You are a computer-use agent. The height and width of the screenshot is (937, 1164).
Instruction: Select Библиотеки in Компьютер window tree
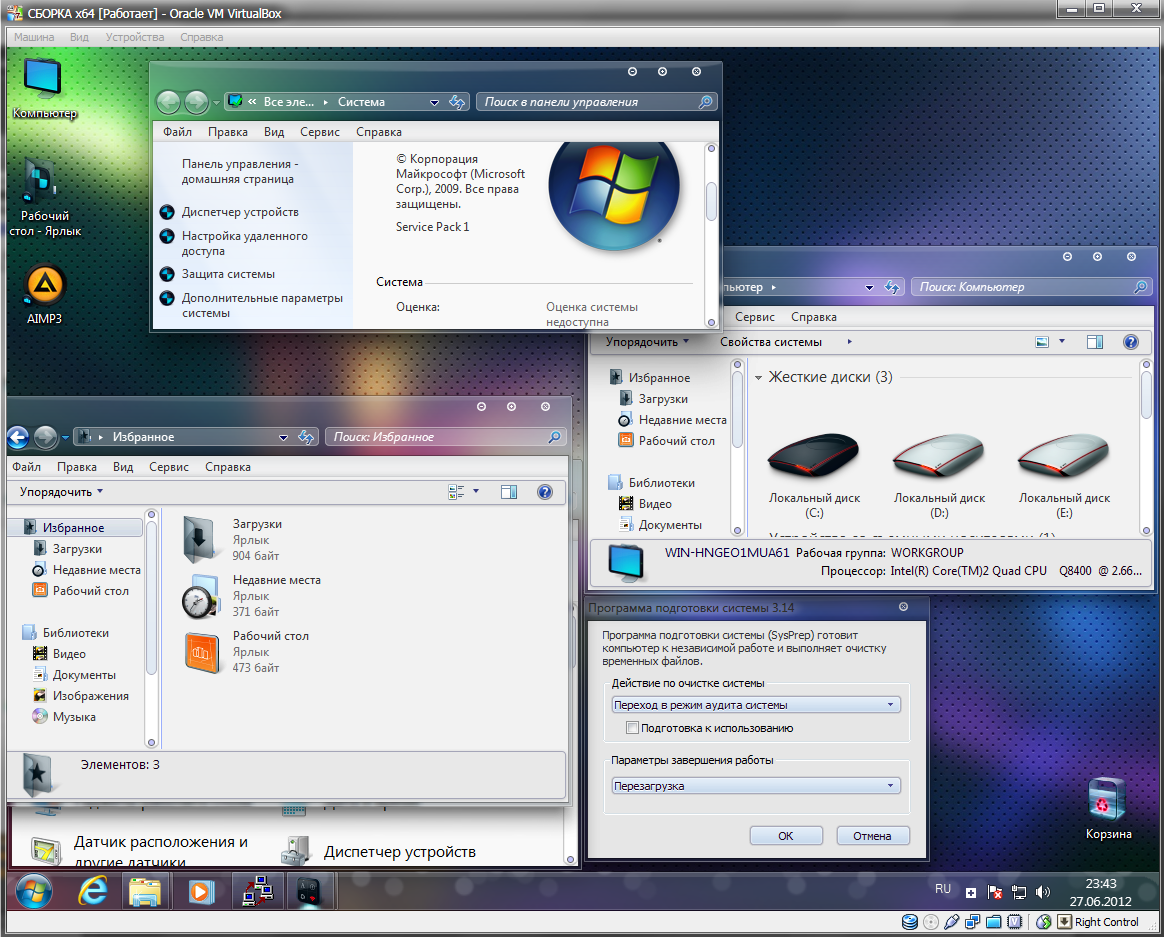(661, 483)
